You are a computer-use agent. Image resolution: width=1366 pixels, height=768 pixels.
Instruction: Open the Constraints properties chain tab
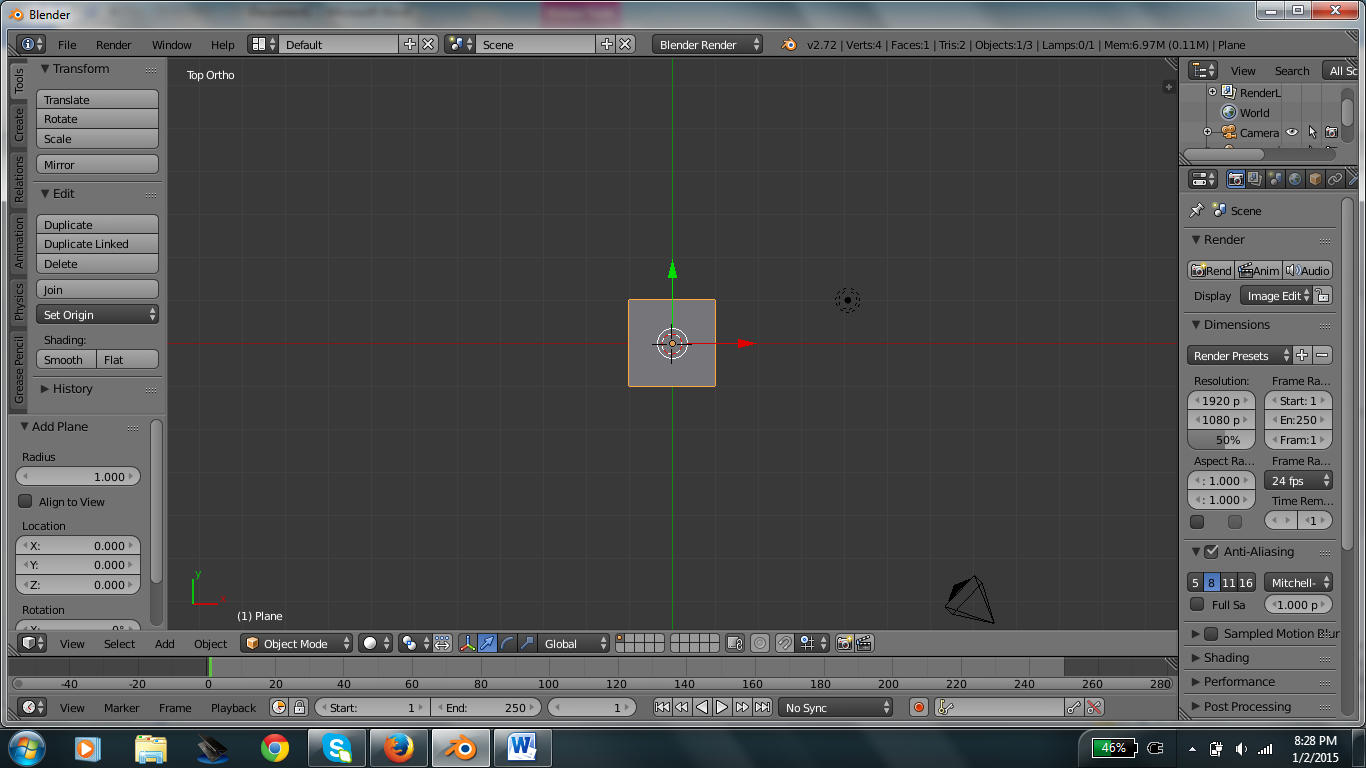click(1335, 180)
